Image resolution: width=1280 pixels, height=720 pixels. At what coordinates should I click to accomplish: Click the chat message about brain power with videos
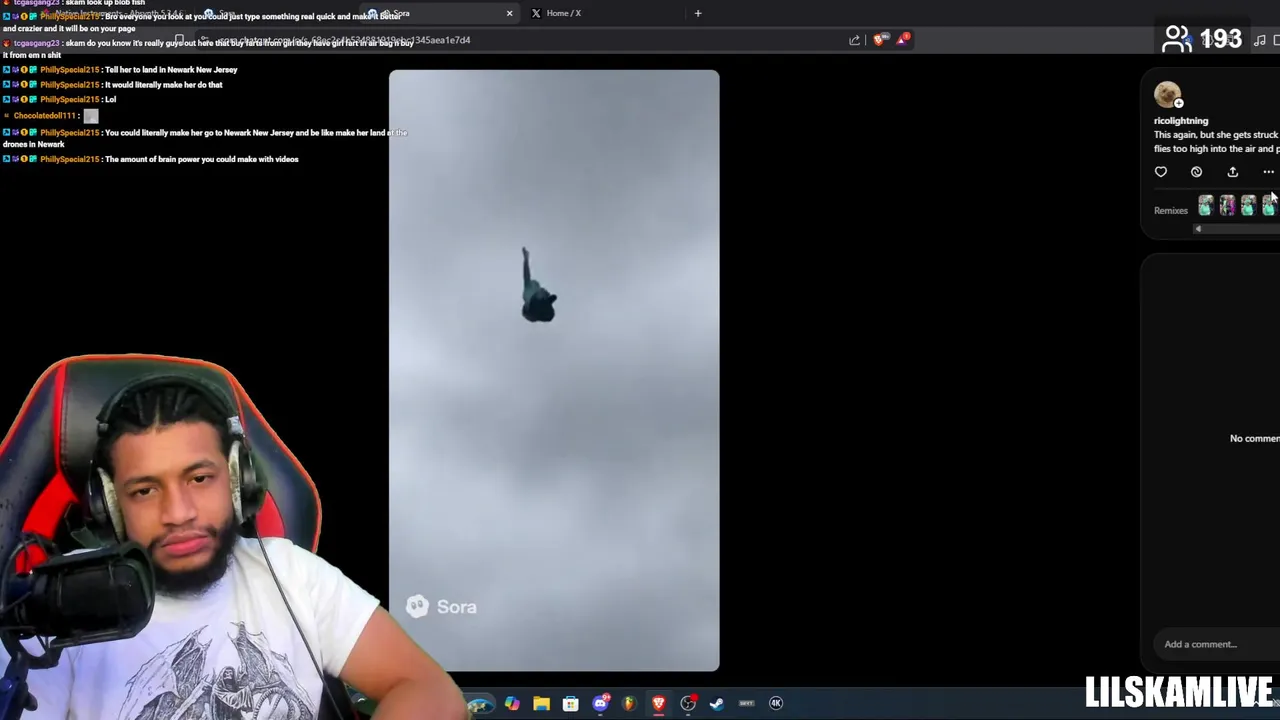point(201,160)
